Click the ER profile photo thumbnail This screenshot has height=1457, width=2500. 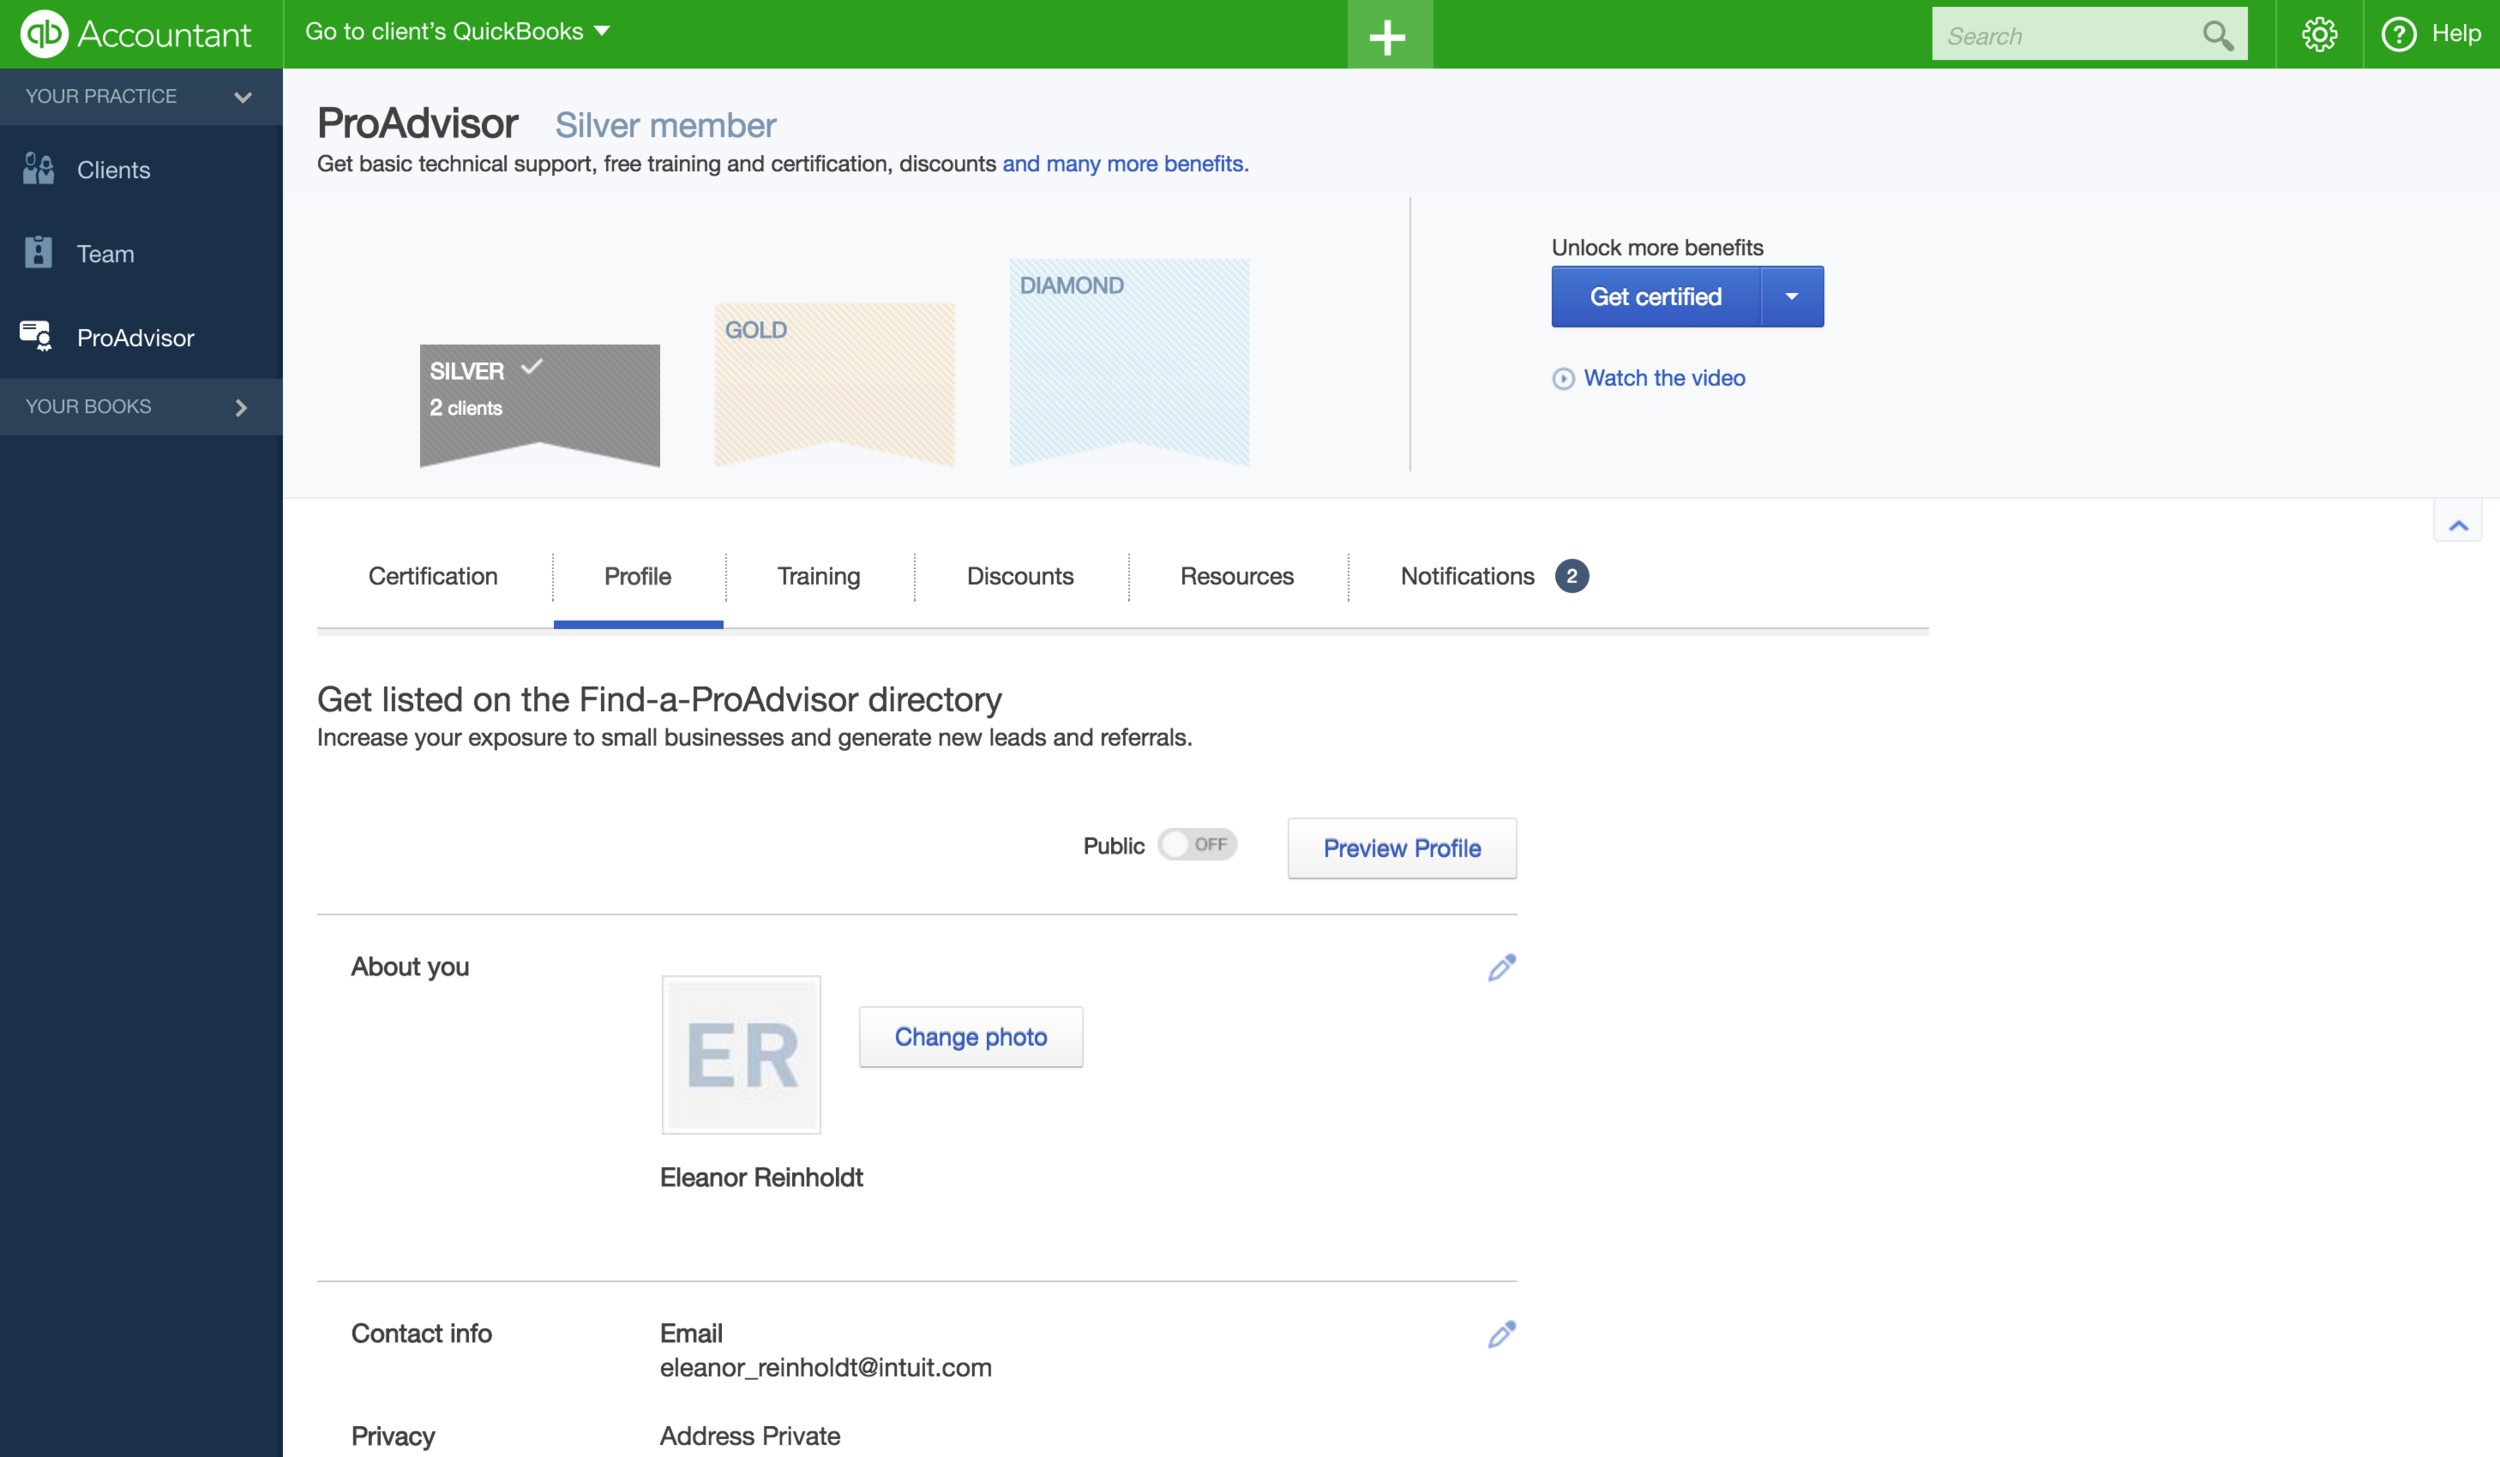[741, 1055]
